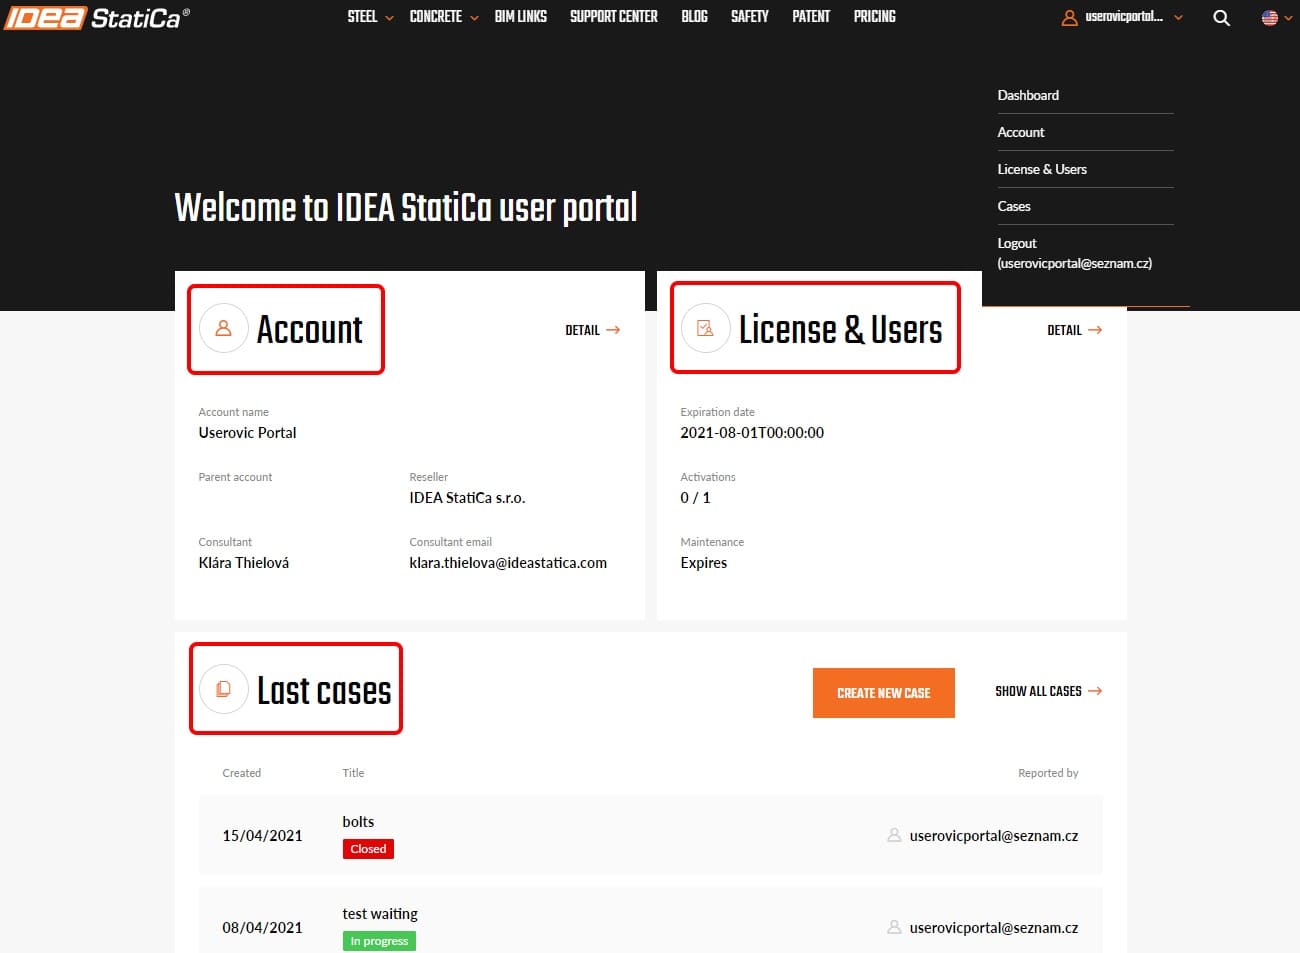
Task: Click the arrow next to License DETAIL
Action: tap(1095, 330)
